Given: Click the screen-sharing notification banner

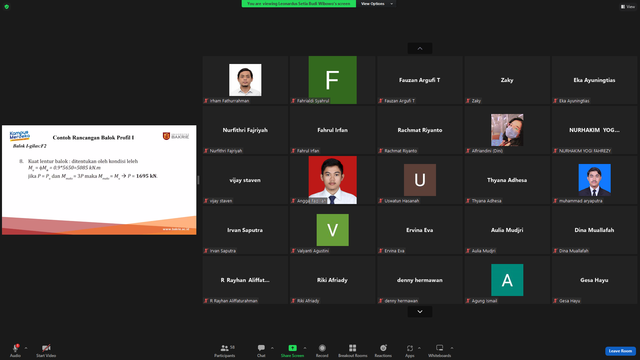Looking at the screenshot, I should 298,4.
